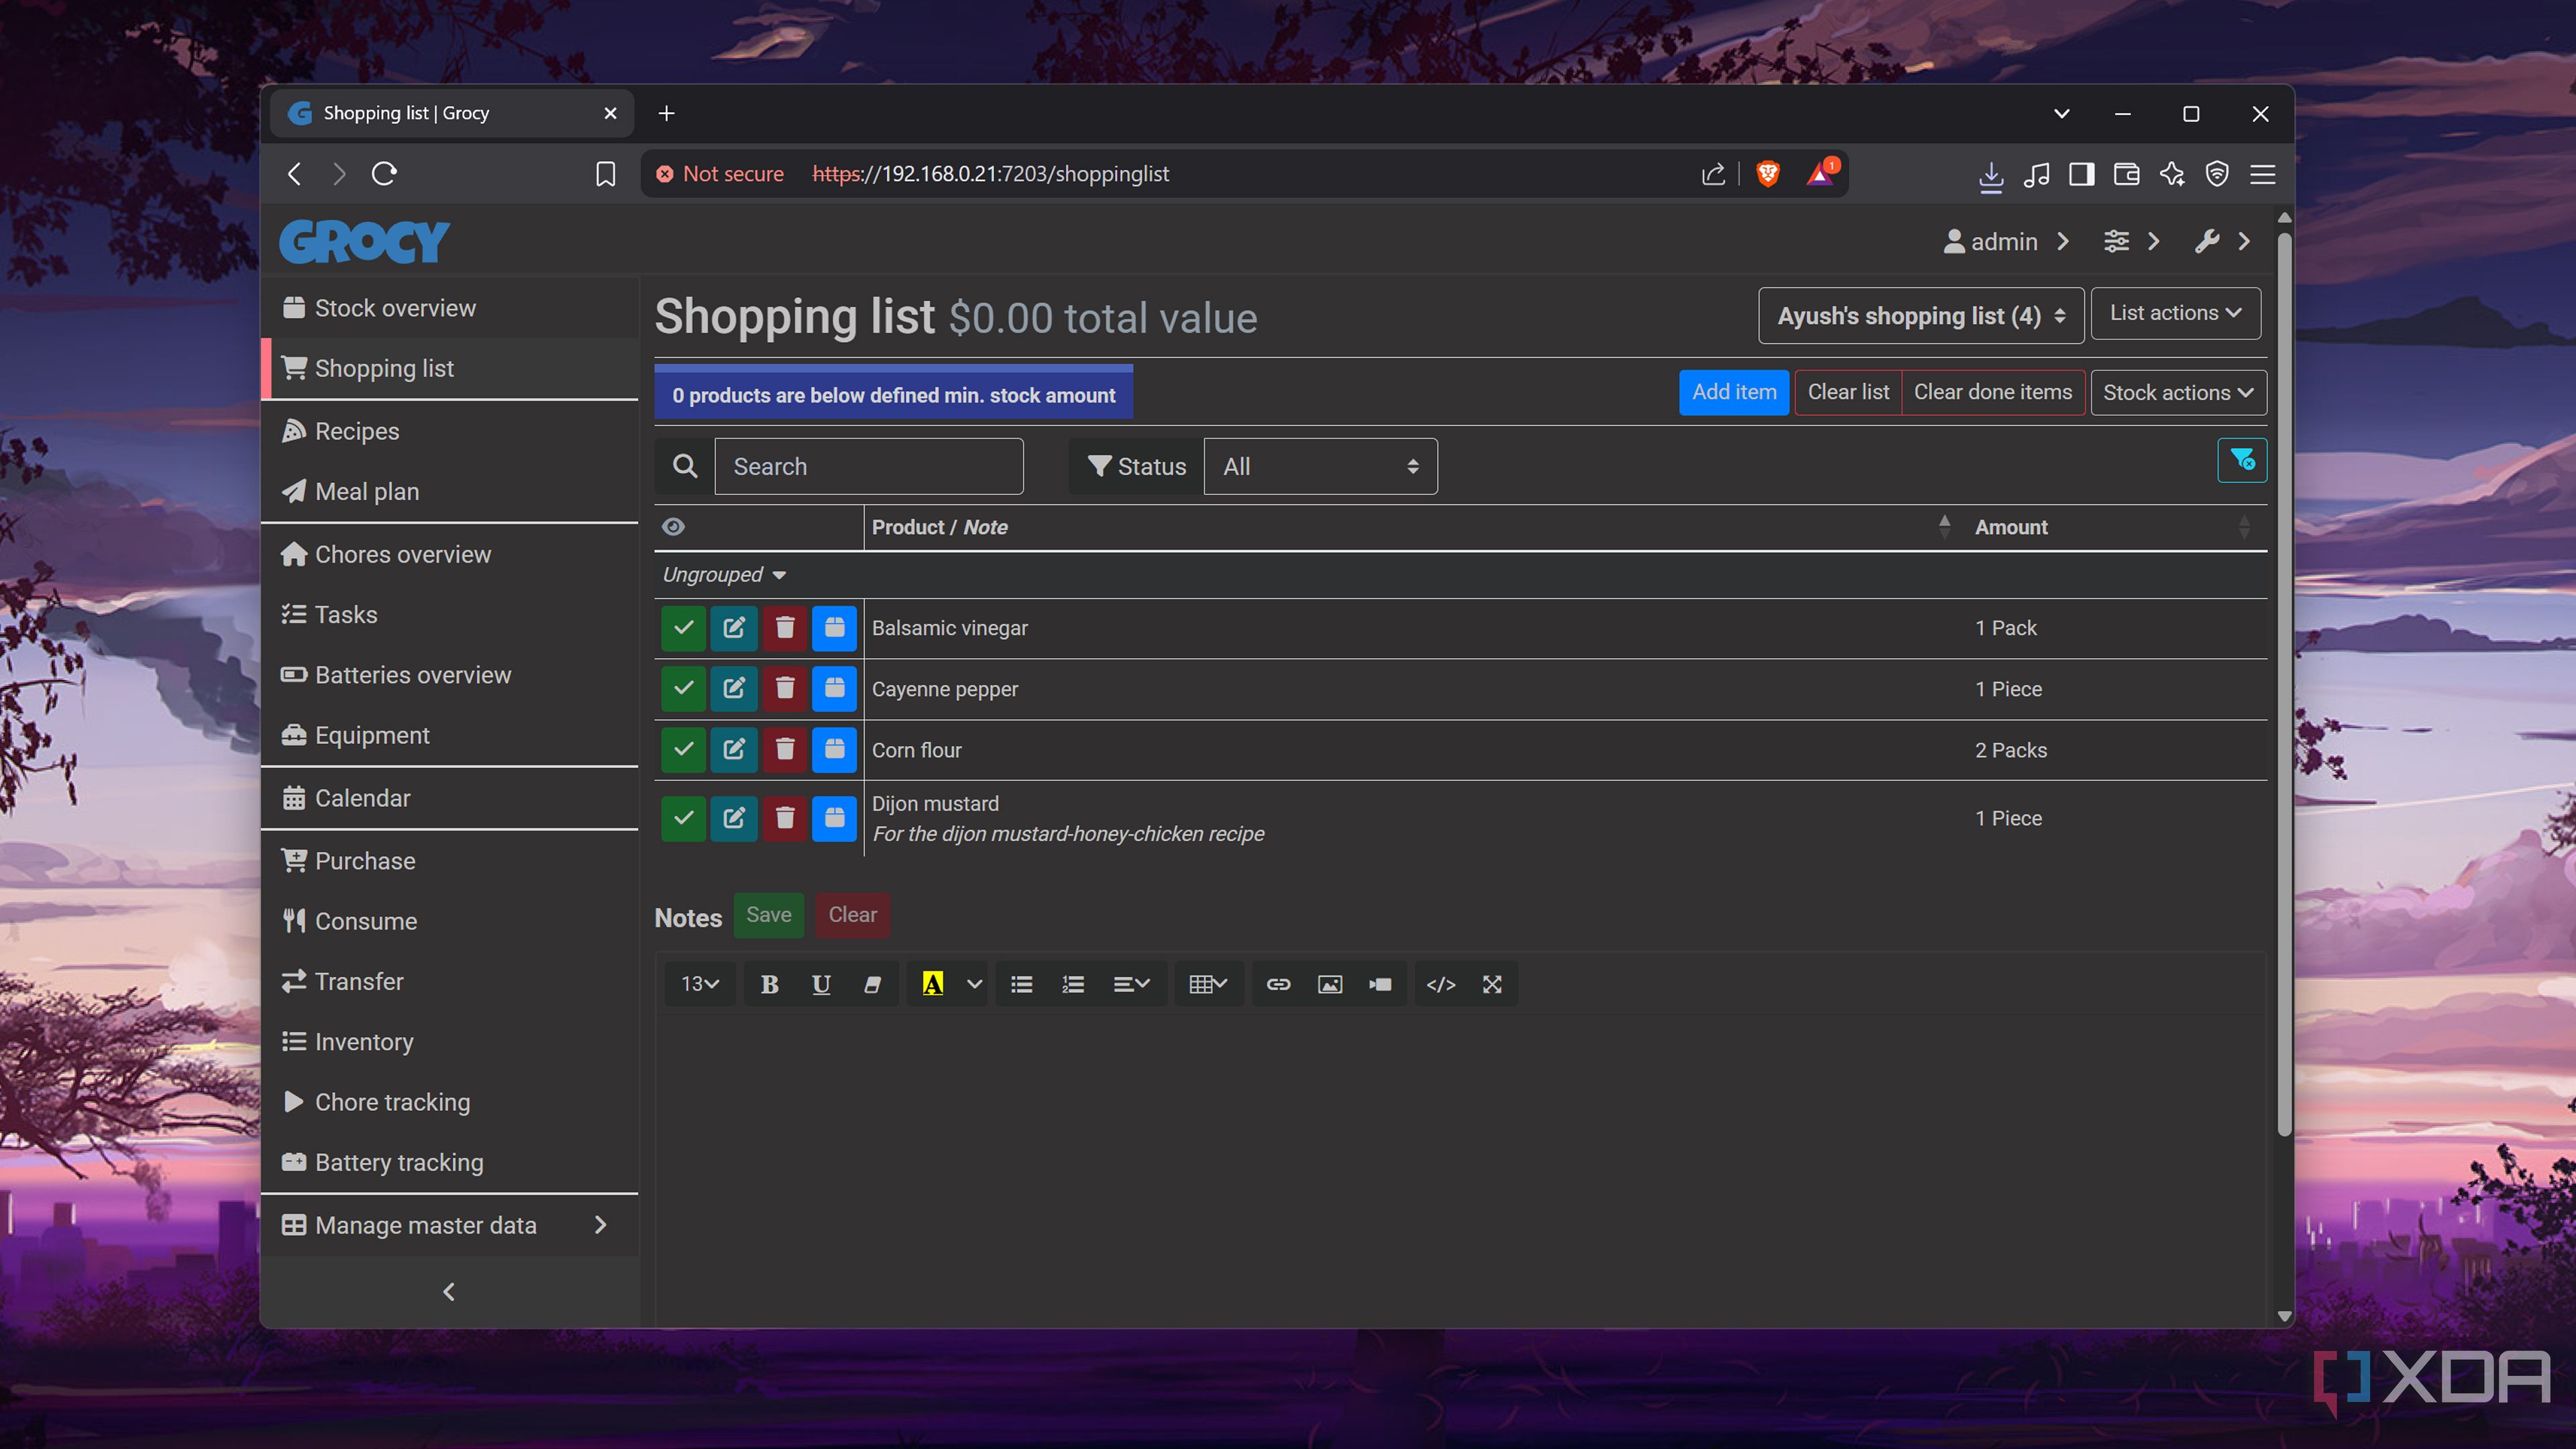Edit the Balsamic vinegar item

point(734,628)
